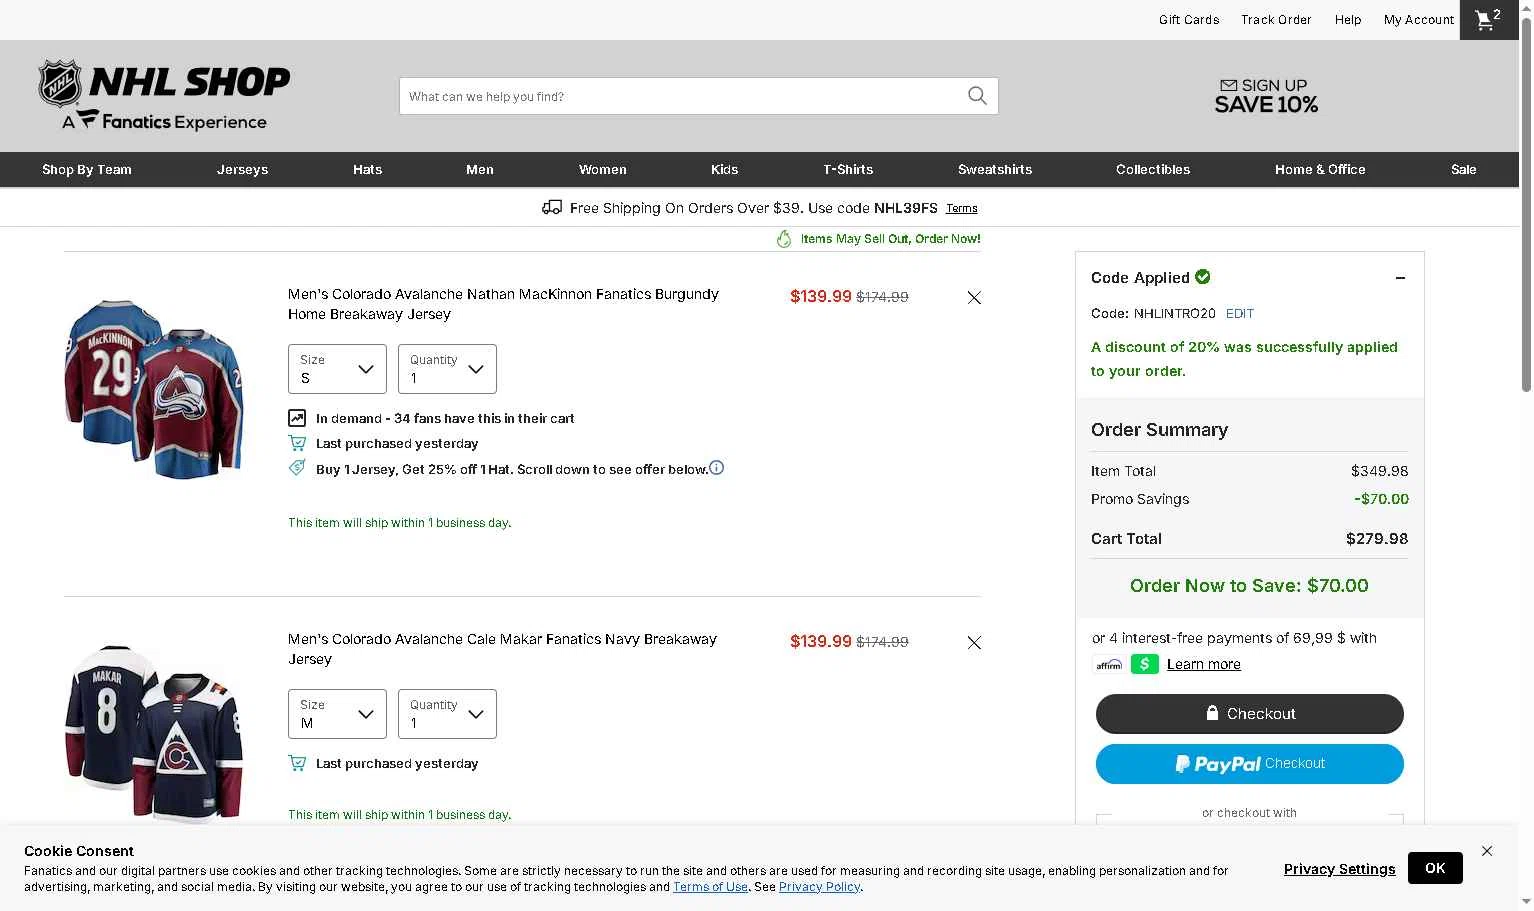Accept cookies with the OK button
This screenshot has height=911, width=1534.
tap(1435, 868)
